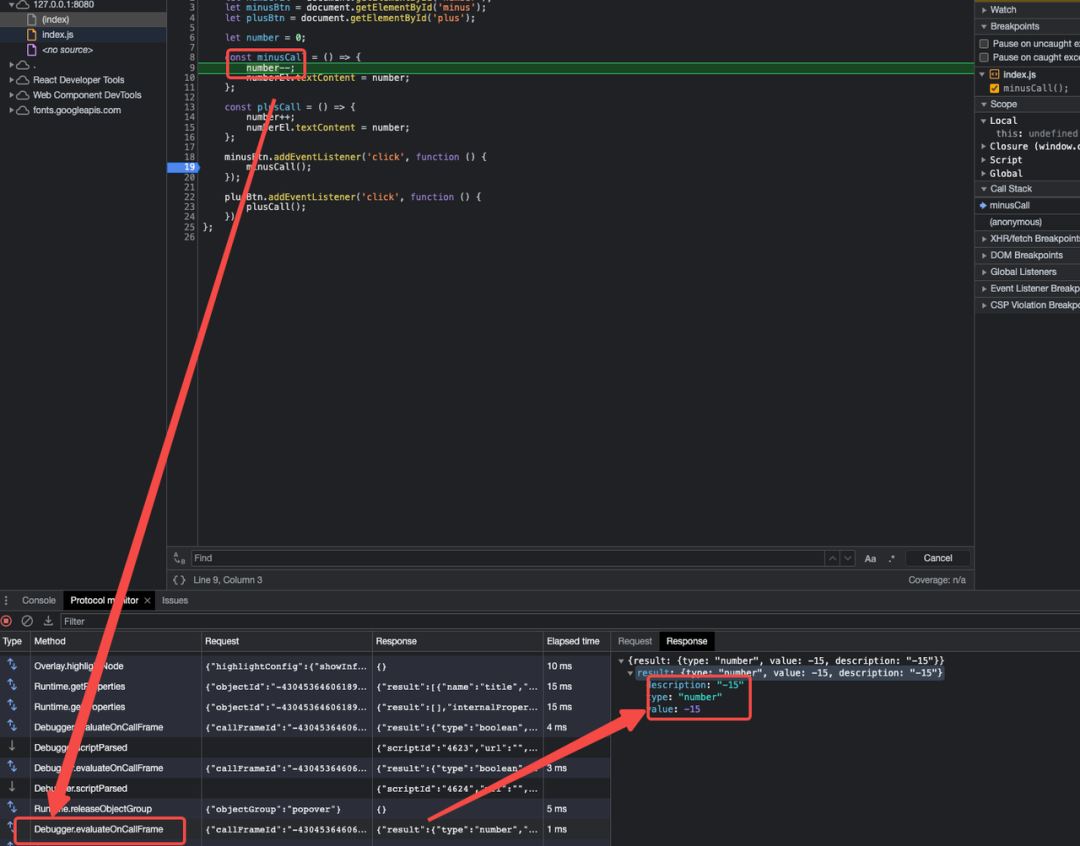Image resolution: width=1080 pixels, height=846 pixels.
Task: Open Response detail tab
Action: click(687, 641)
